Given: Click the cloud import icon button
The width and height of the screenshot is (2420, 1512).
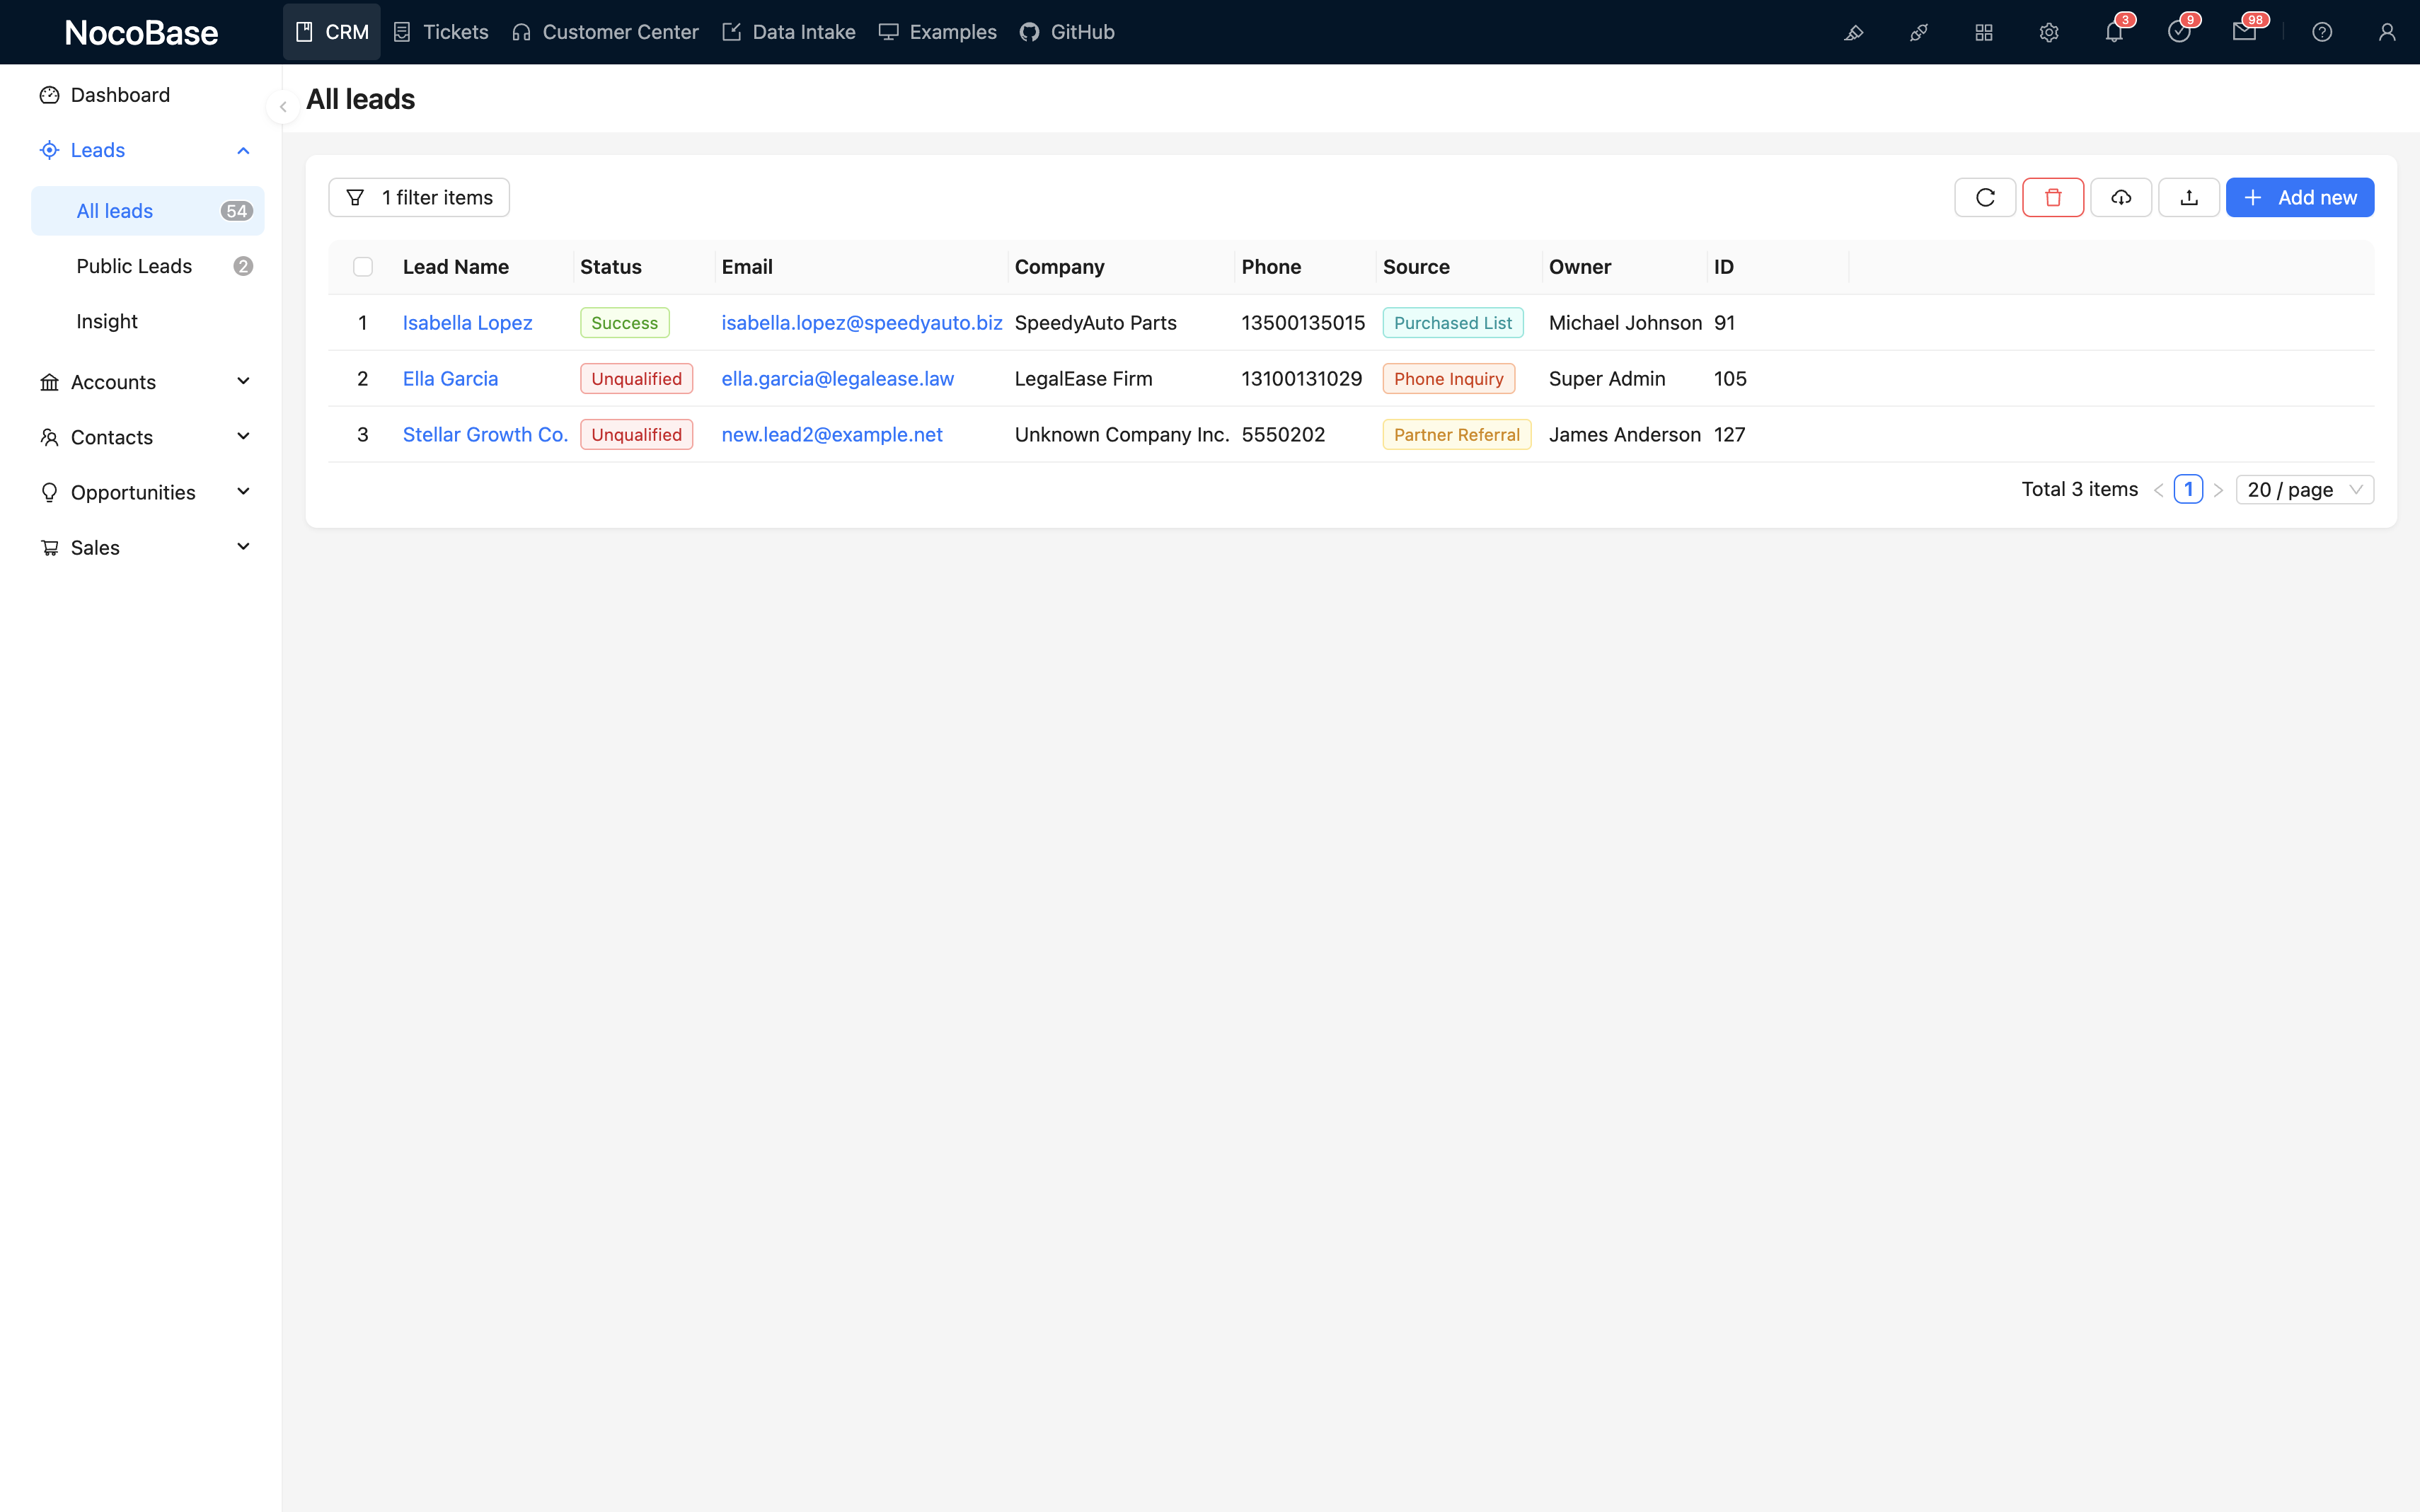Looking at the screenshot, I should [2120, 198].
